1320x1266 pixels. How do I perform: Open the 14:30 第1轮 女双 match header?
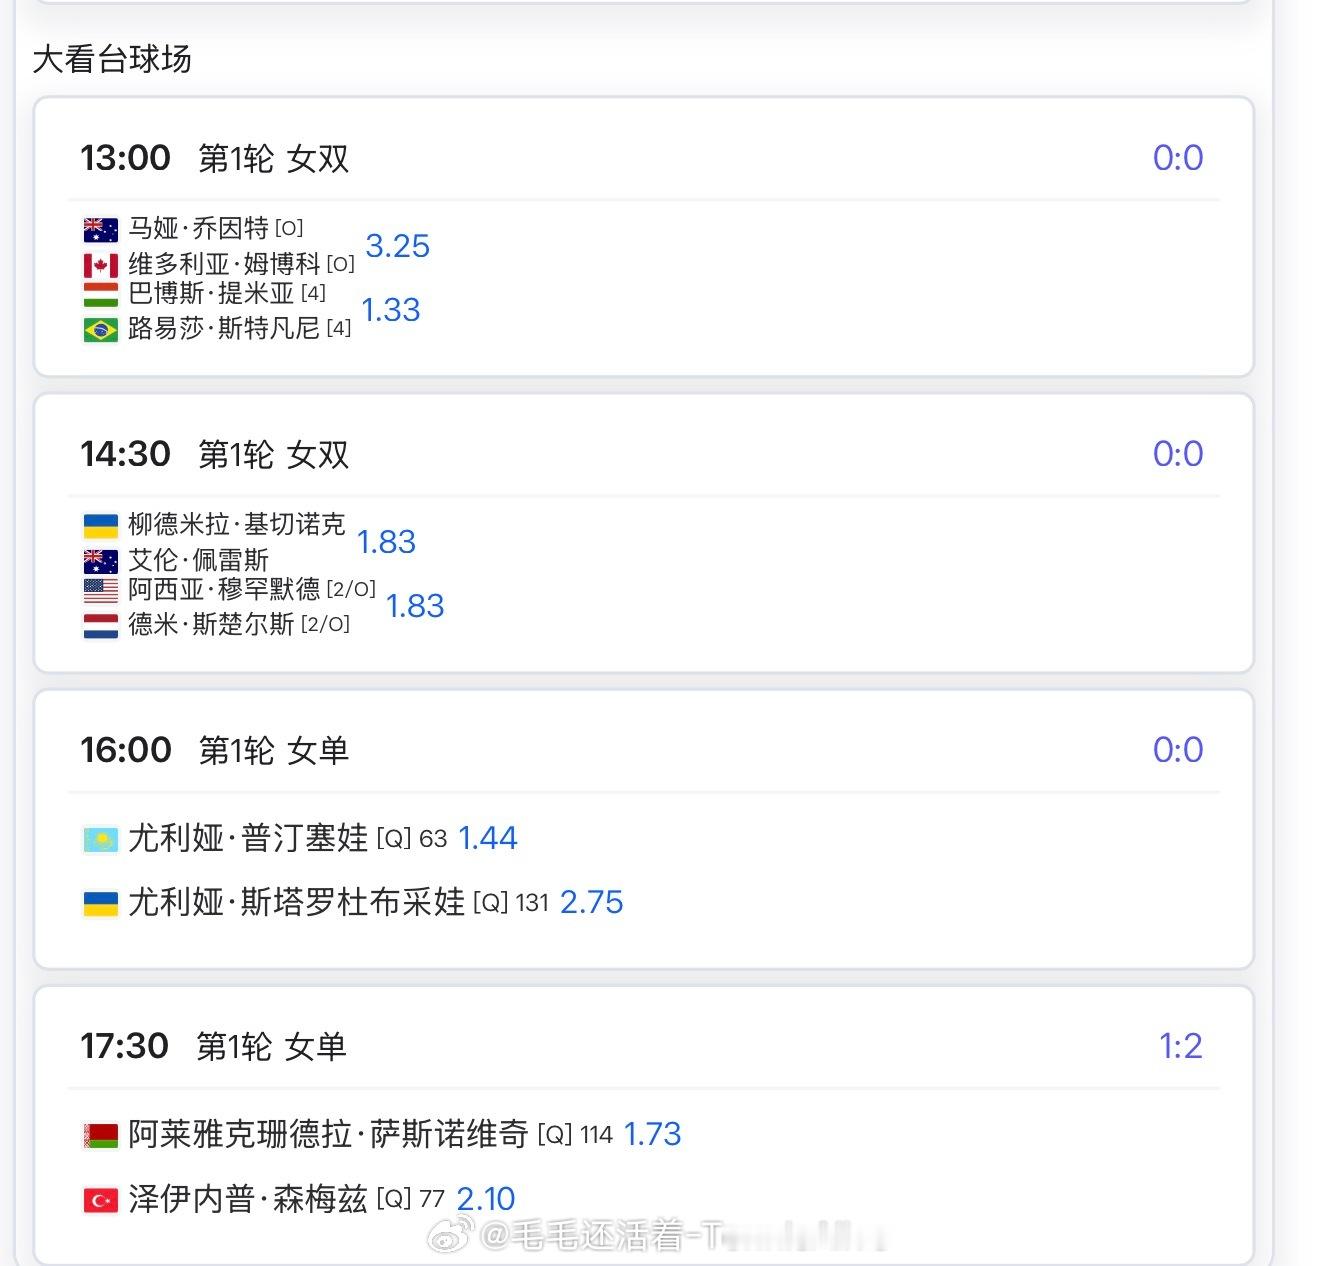215,454
